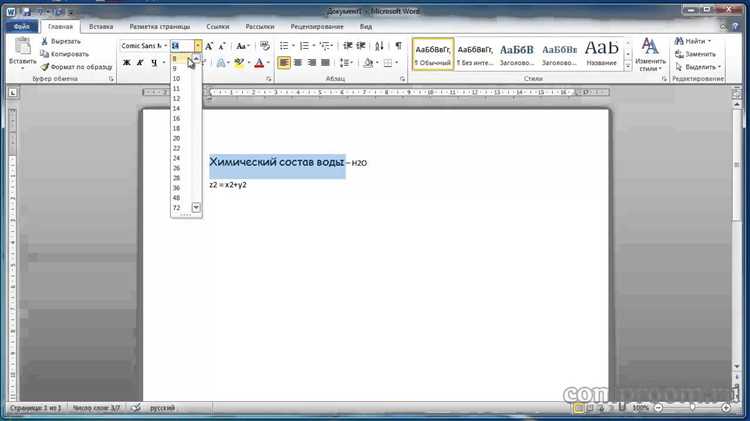Apply the yellow highlight color

[x=239, y=63]
